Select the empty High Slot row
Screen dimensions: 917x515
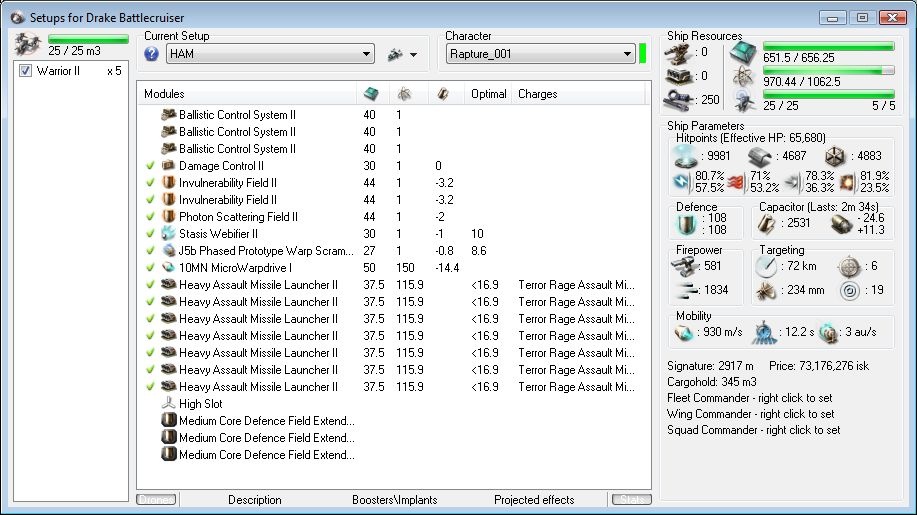tap(200, 404)
